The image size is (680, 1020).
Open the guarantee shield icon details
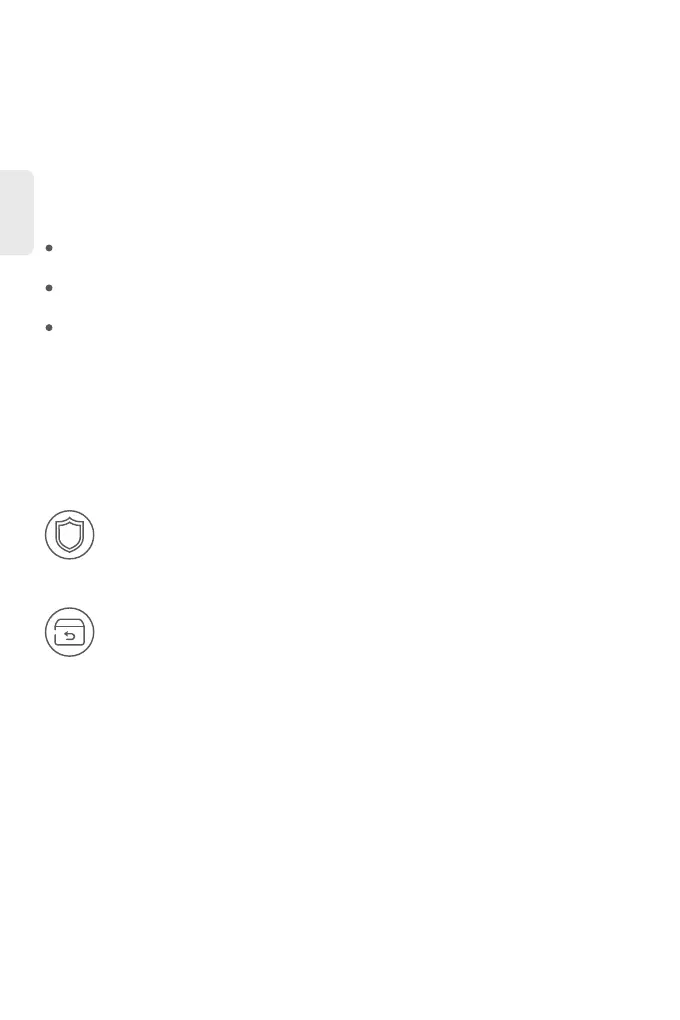click(x=70, y=535)
